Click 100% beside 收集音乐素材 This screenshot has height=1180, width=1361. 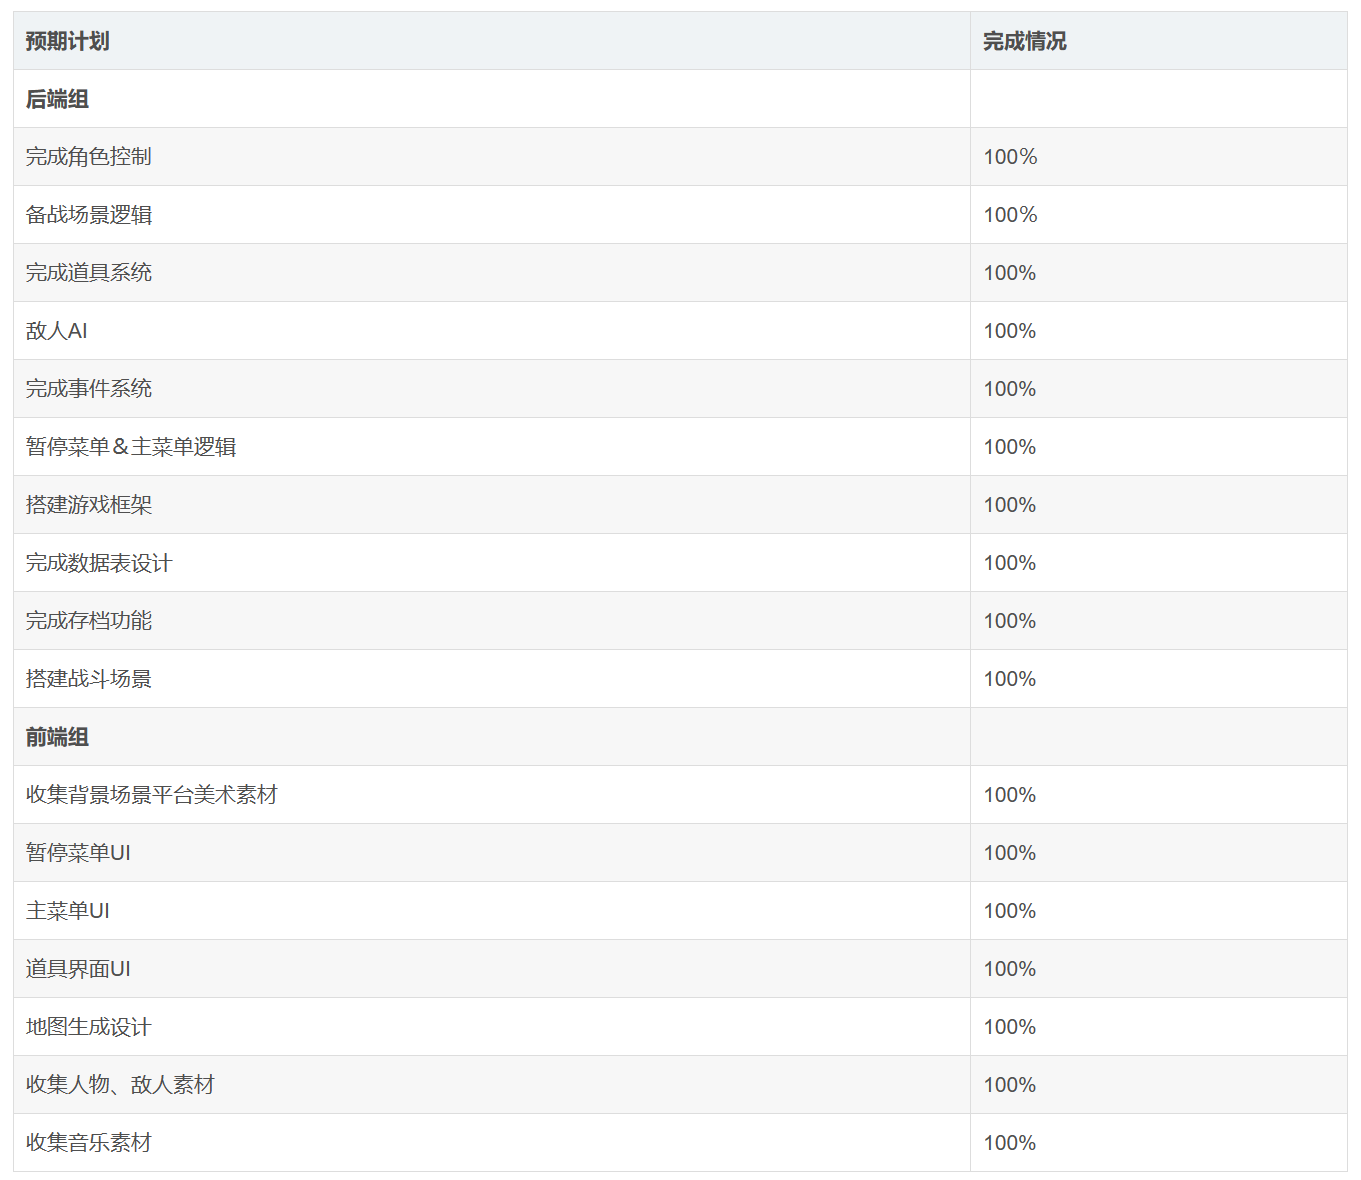[x=1010, y=1143]
